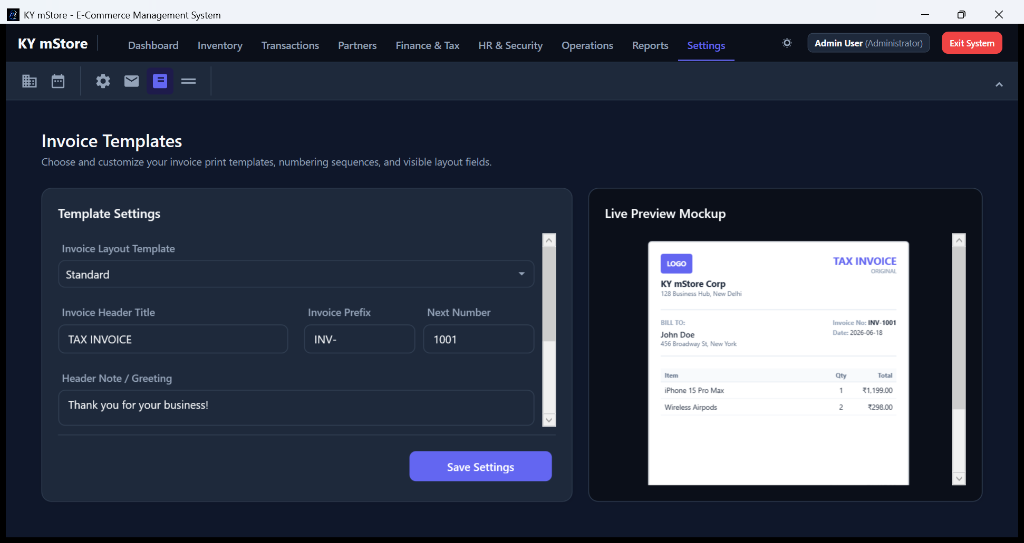Click the invoice preview mockup thumbnail
1024x543 pixels.
778,363
